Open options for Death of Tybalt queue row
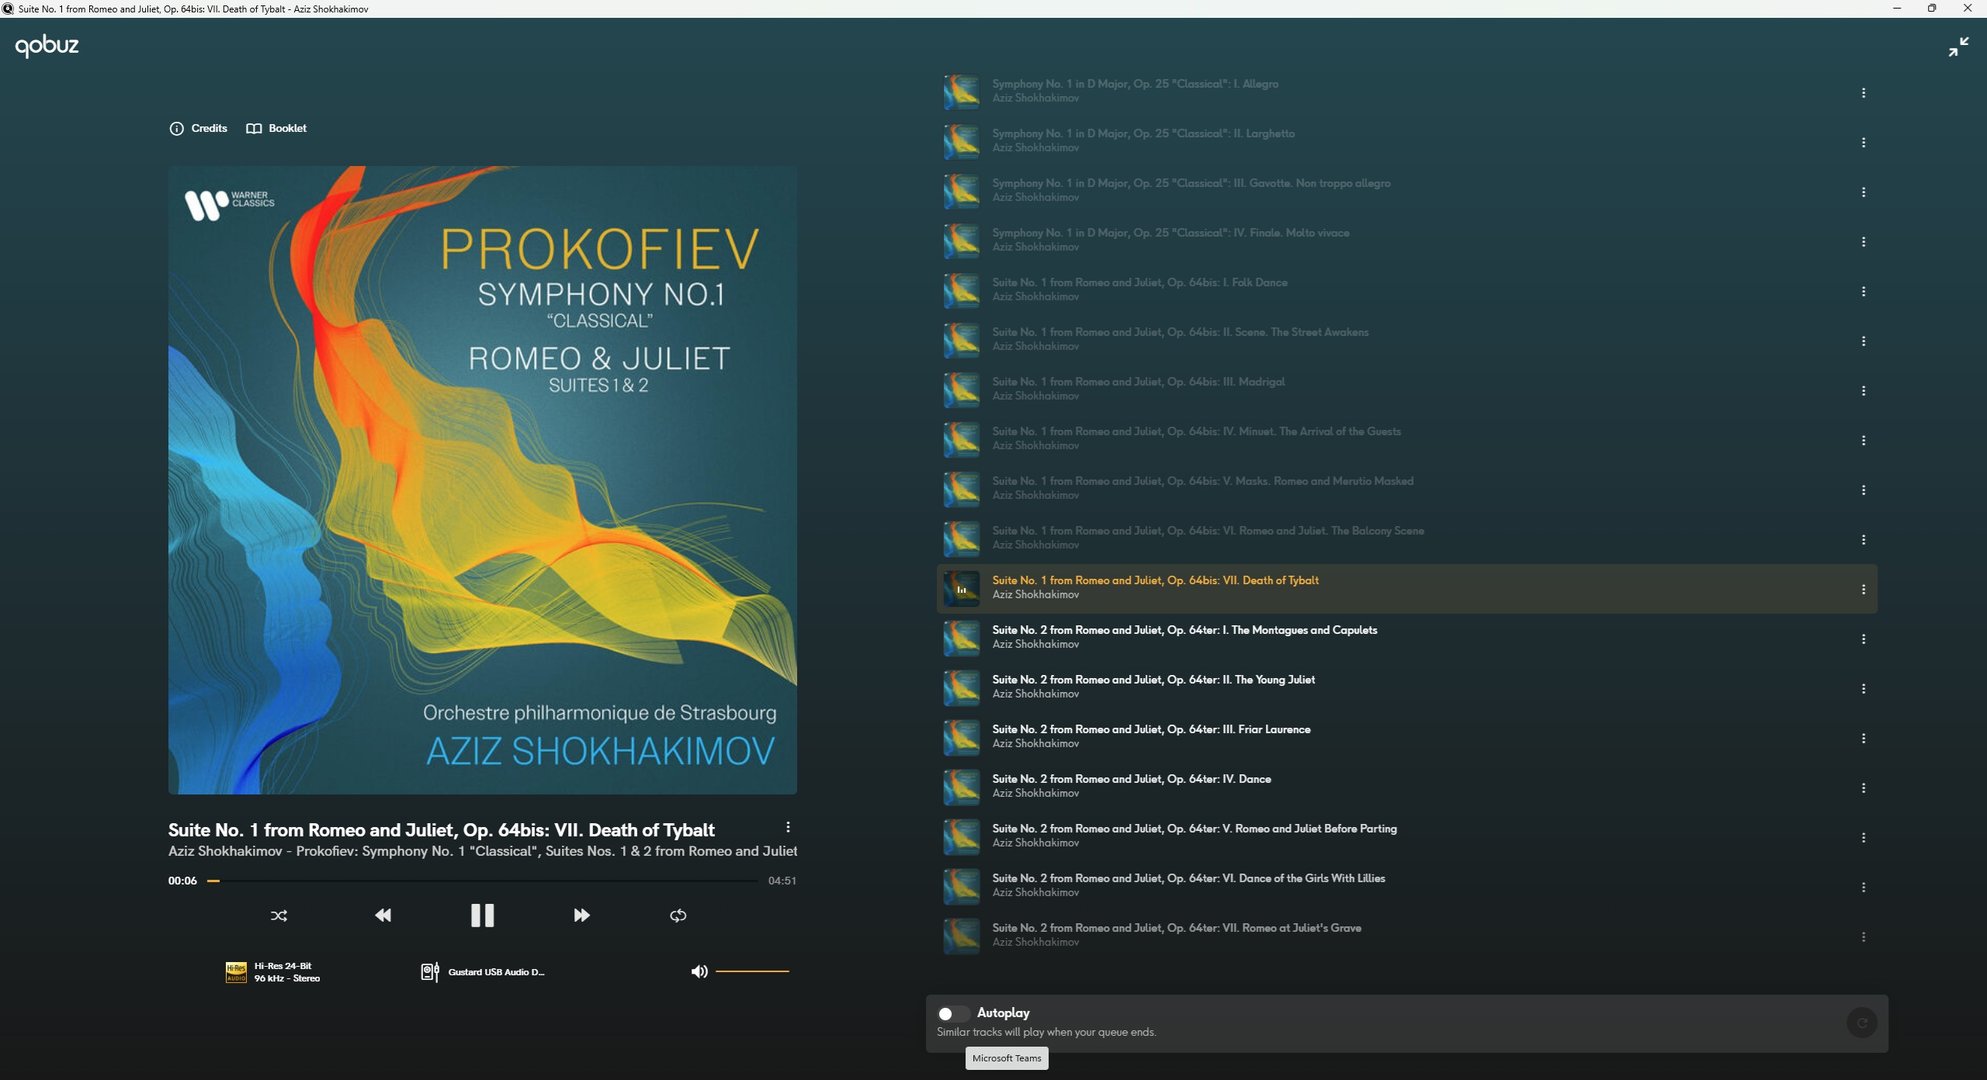1987x1080 pixels. pyautogui.click(x=1863, y=590)
